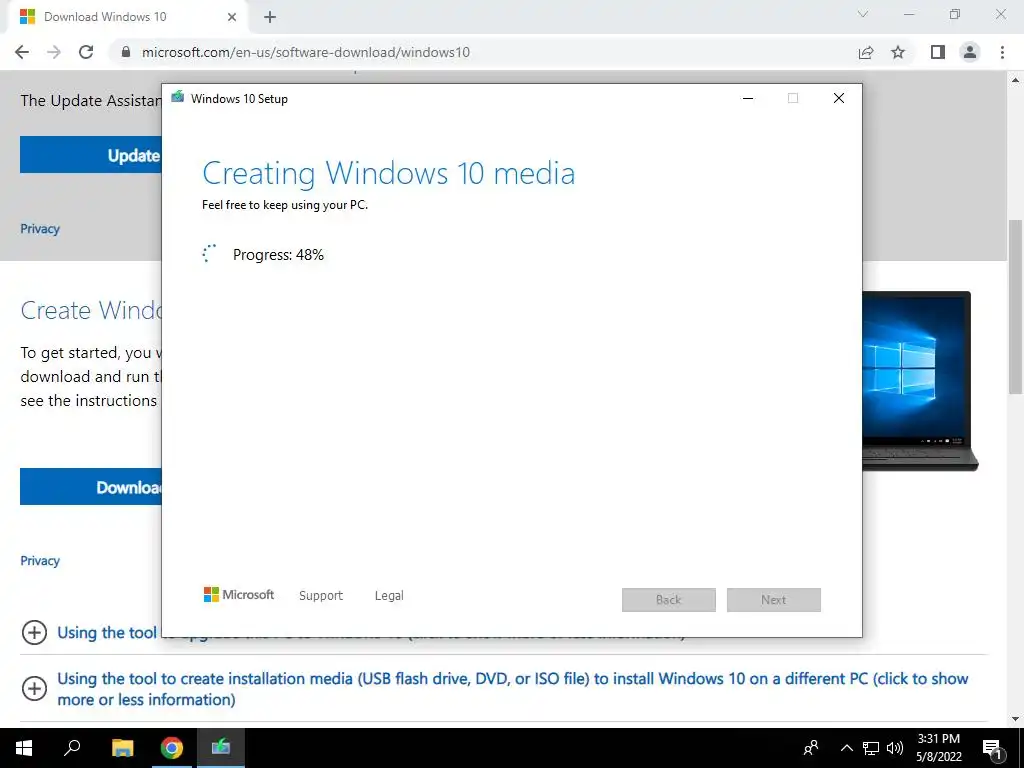Click the Chrome forward arrow

pyautogui.click(x=54, y=52)
